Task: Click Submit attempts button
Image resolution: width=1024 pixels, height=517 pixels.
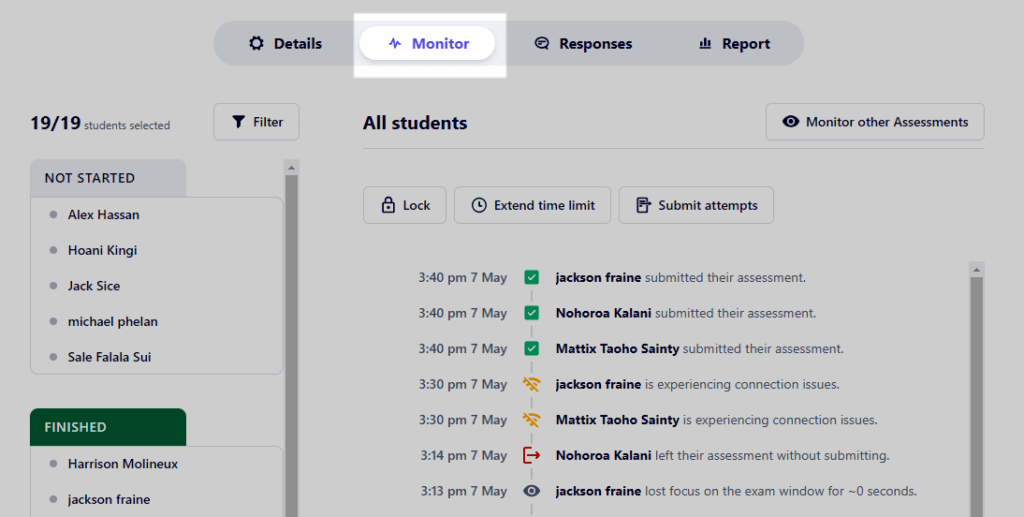Action: click(696, 205)
